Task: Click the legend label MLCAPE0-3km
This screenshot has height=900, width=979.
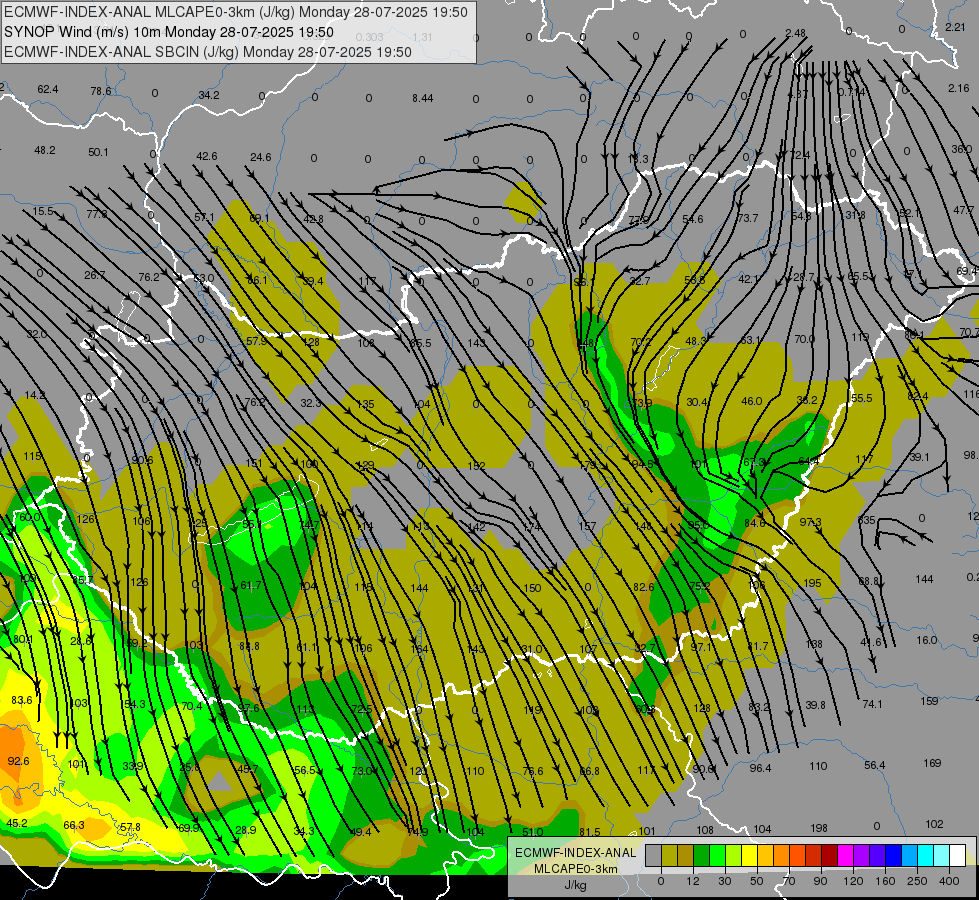Action: (x=575, y=869)
